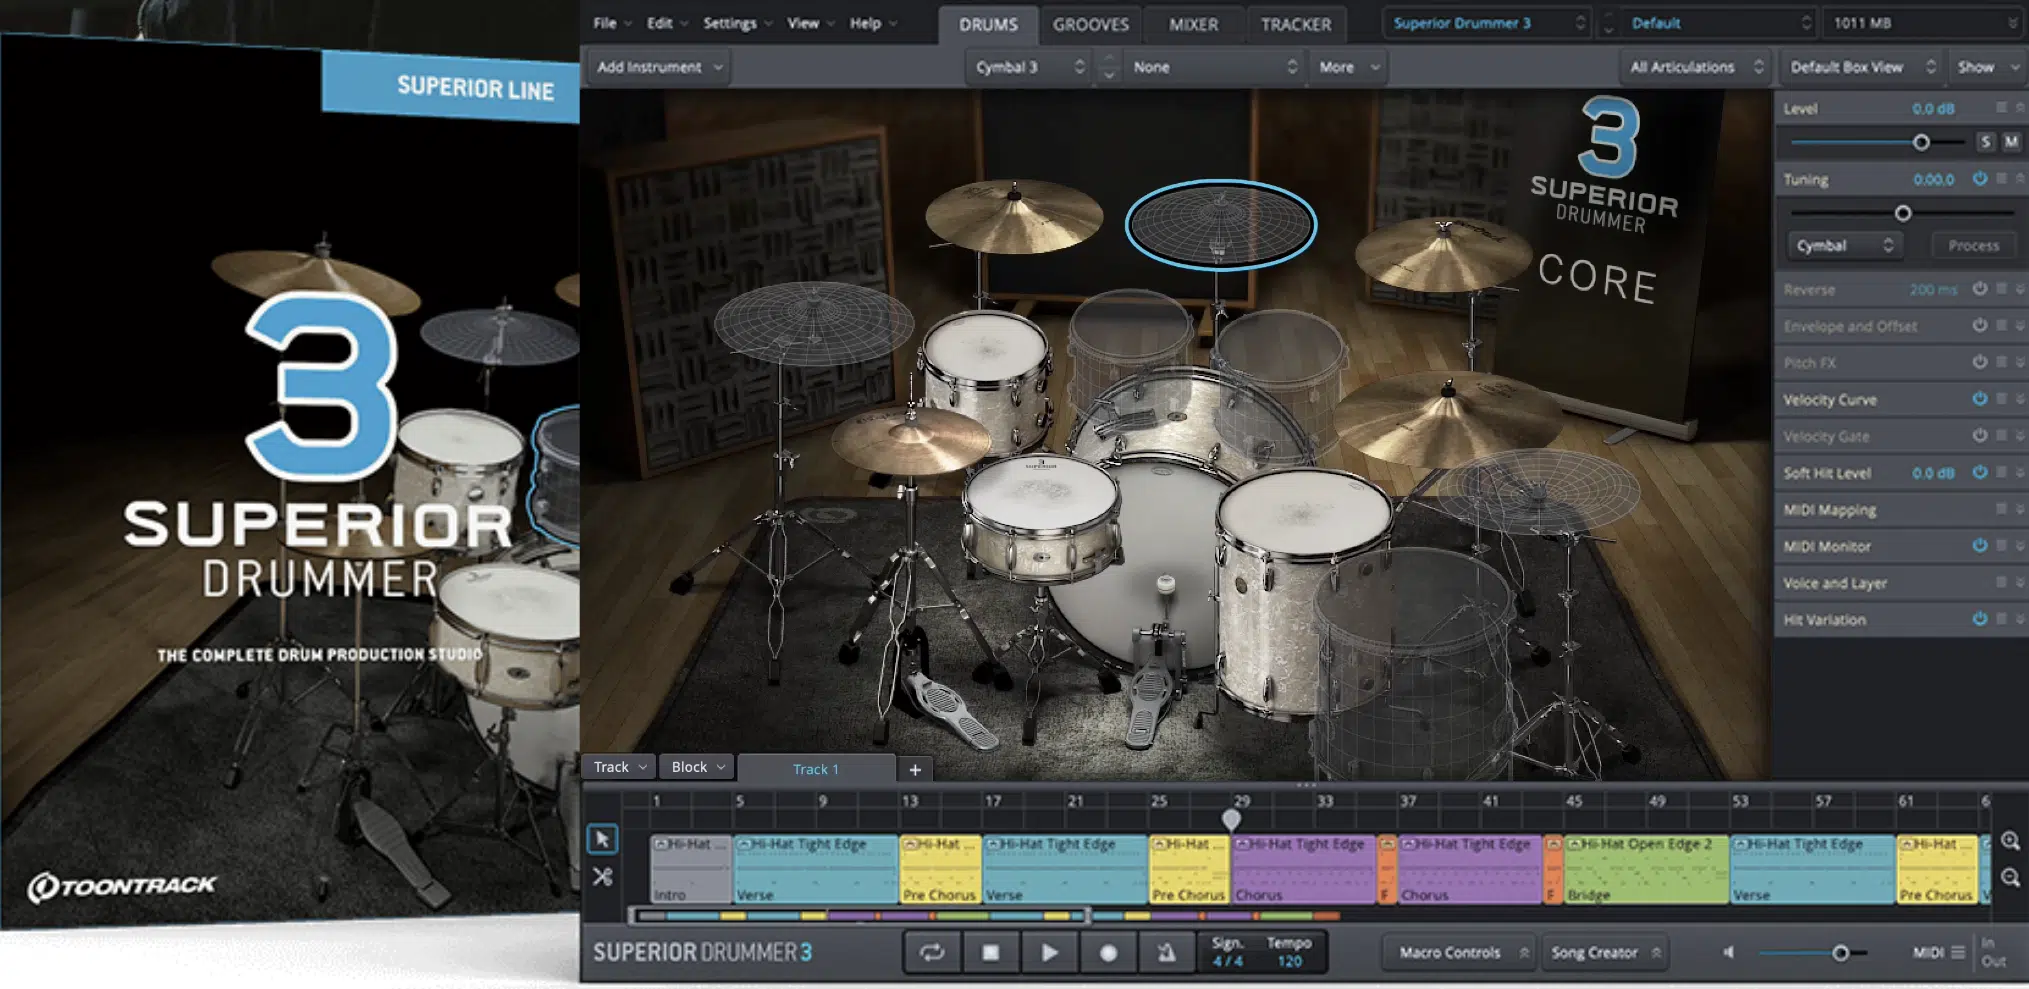Enable Envelope and Offset power button
The width and height of the screenshot is (2029, 989).
[x=1979, y=325]
